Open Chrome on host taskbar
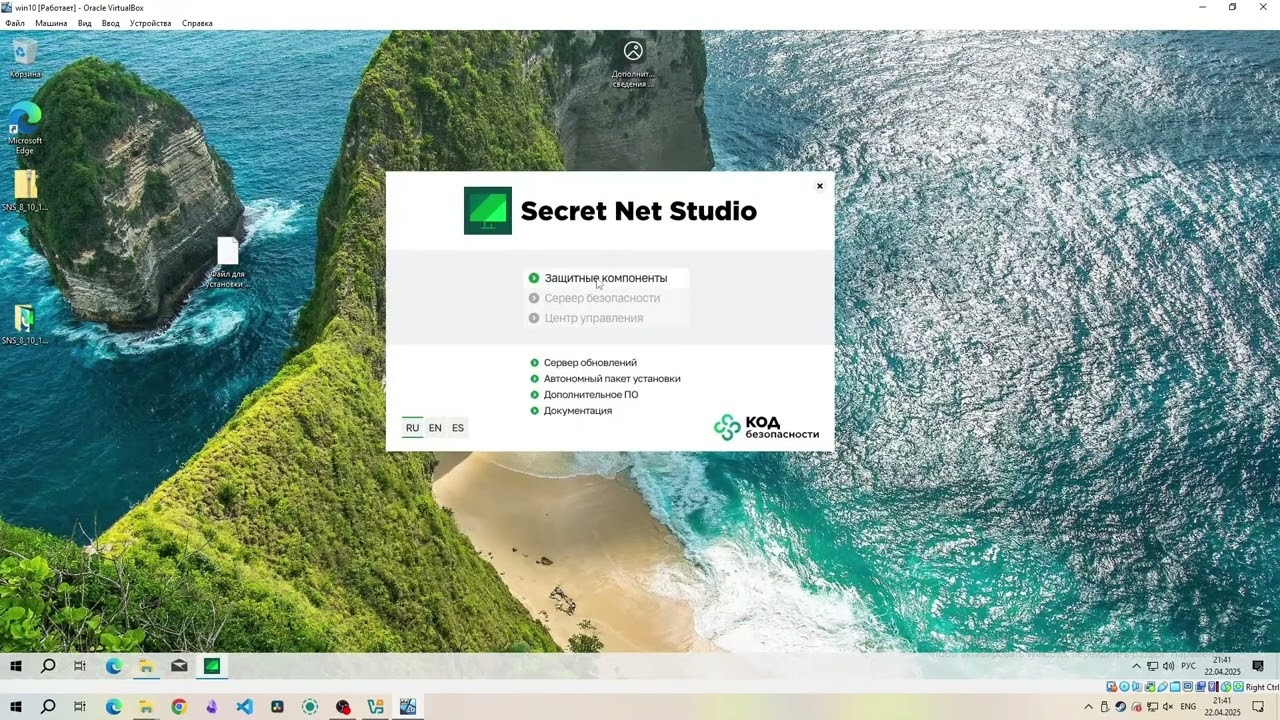 coord(179,707)
